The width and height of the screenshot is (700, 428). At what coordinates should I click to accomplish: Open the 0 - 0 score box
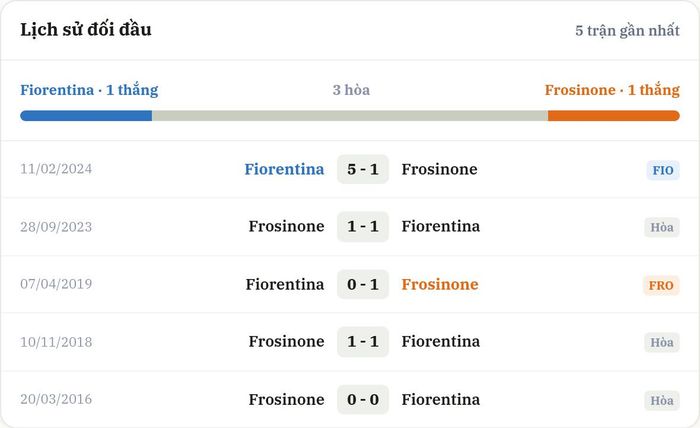(363, 399)
